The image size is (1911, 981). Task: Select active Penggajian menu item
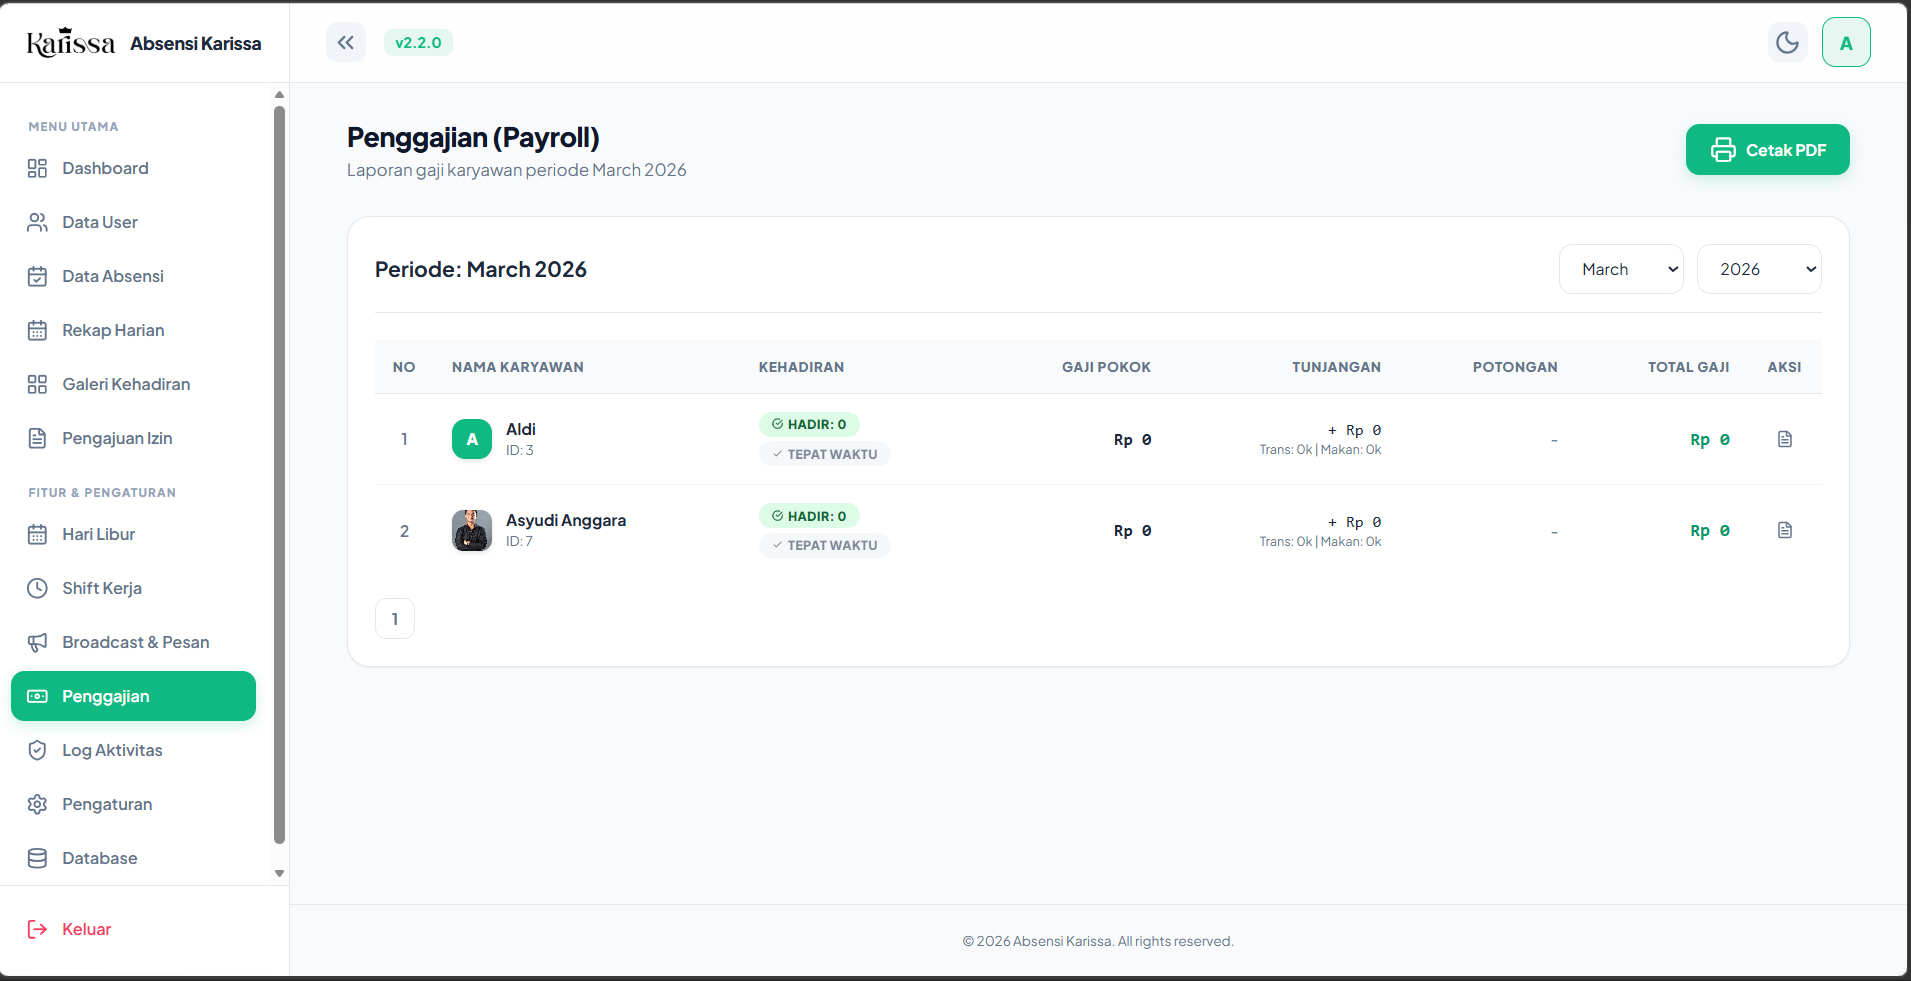133,696
